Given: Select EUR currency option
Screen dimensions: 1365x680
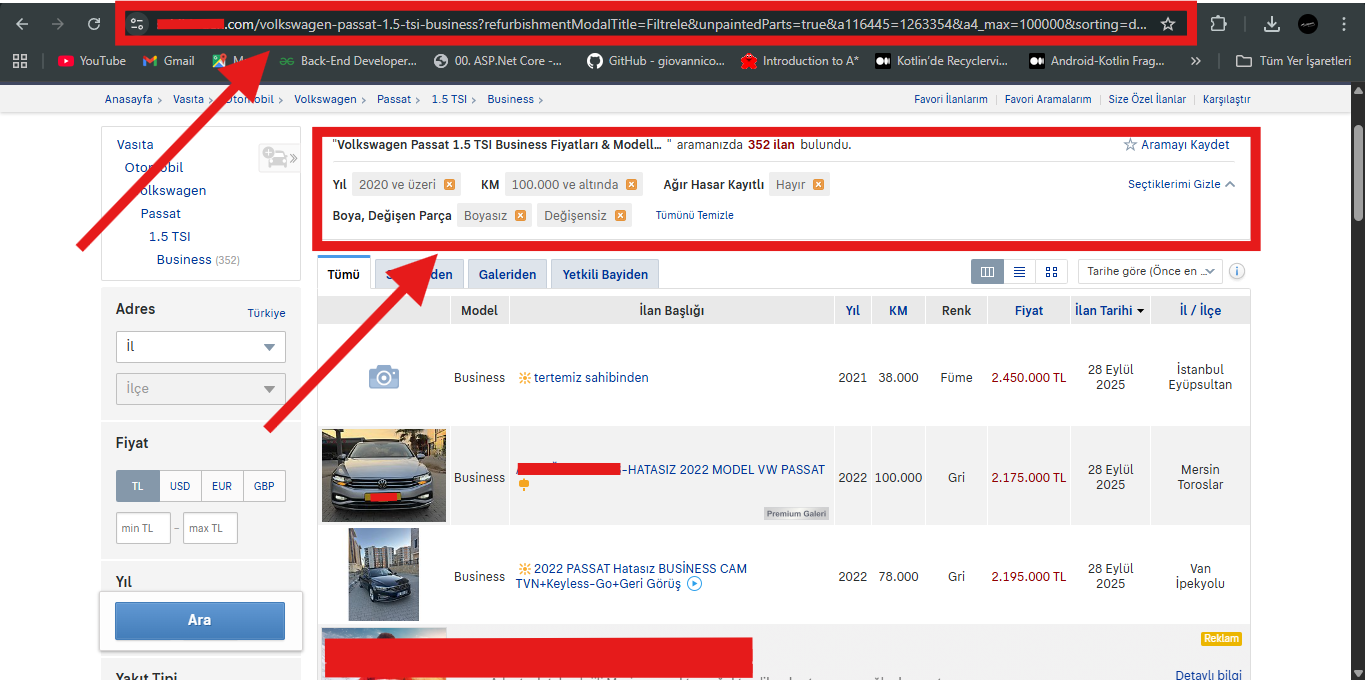Looking at the screenshot, I should pyautogui.click(x=222, y=486).
